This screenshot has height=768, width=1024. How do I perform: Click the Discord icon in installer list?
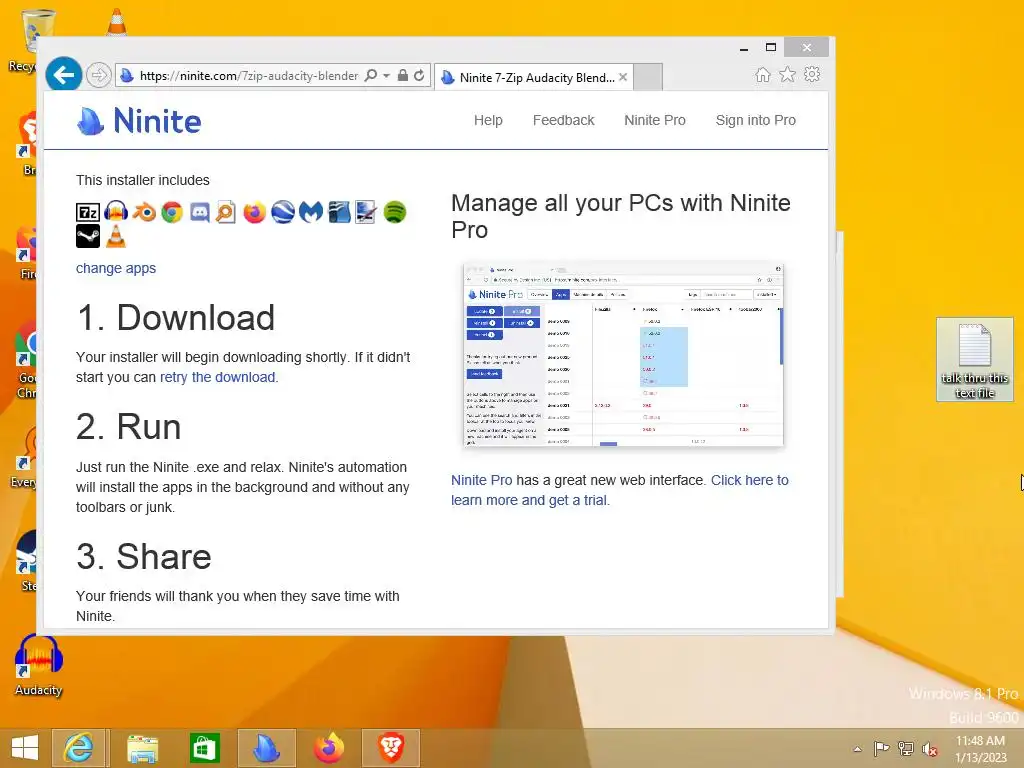[199, 212]
